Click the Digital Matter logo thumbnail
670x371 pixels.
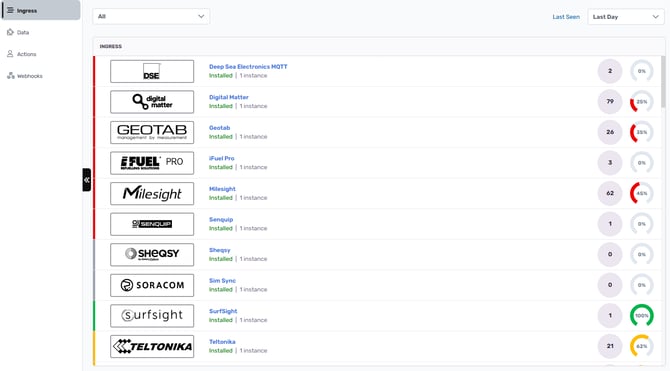pos(152,102)
